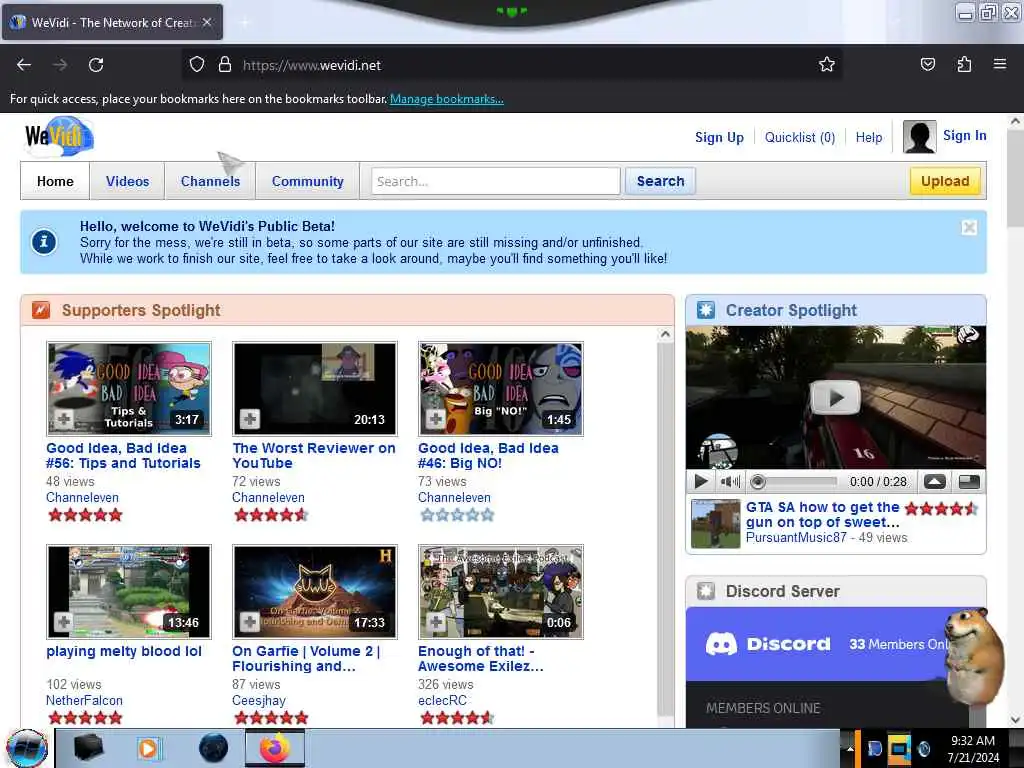The width and height of the screenshot is (1024, 768).
Task: Open Good Idea, Bad Idea #56 video title
Action: point(123,455)
